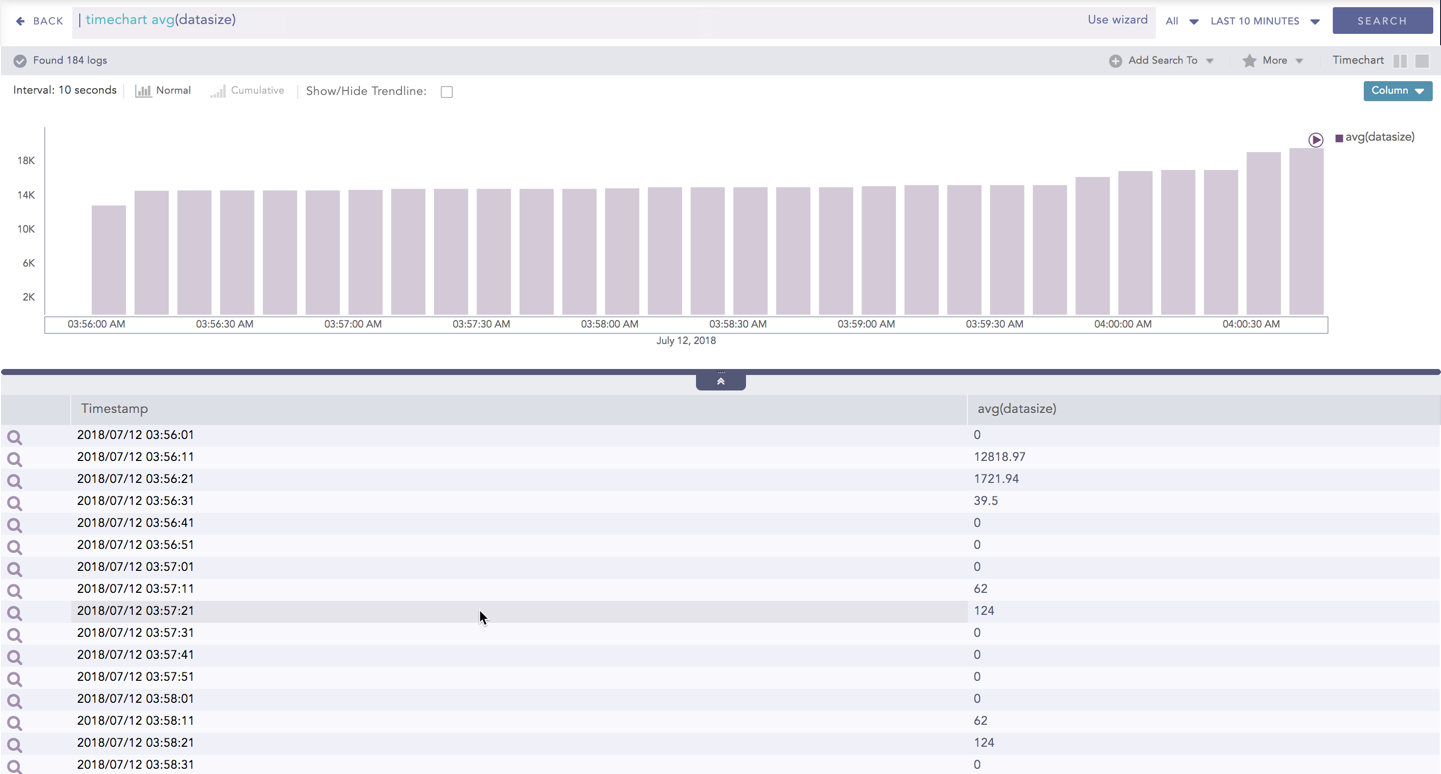Click the plus icon for Add Search To

tap(1115, 61)
